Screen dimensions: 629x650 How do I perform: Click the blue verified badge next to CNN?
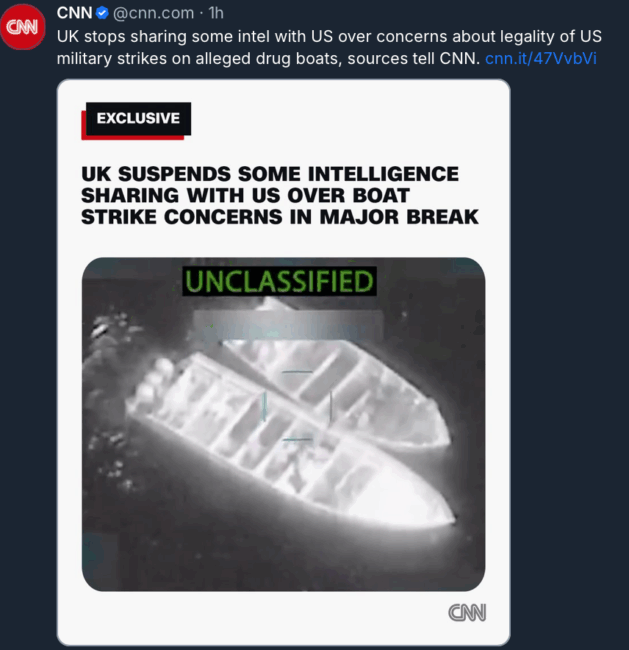(x=102, y=14)
